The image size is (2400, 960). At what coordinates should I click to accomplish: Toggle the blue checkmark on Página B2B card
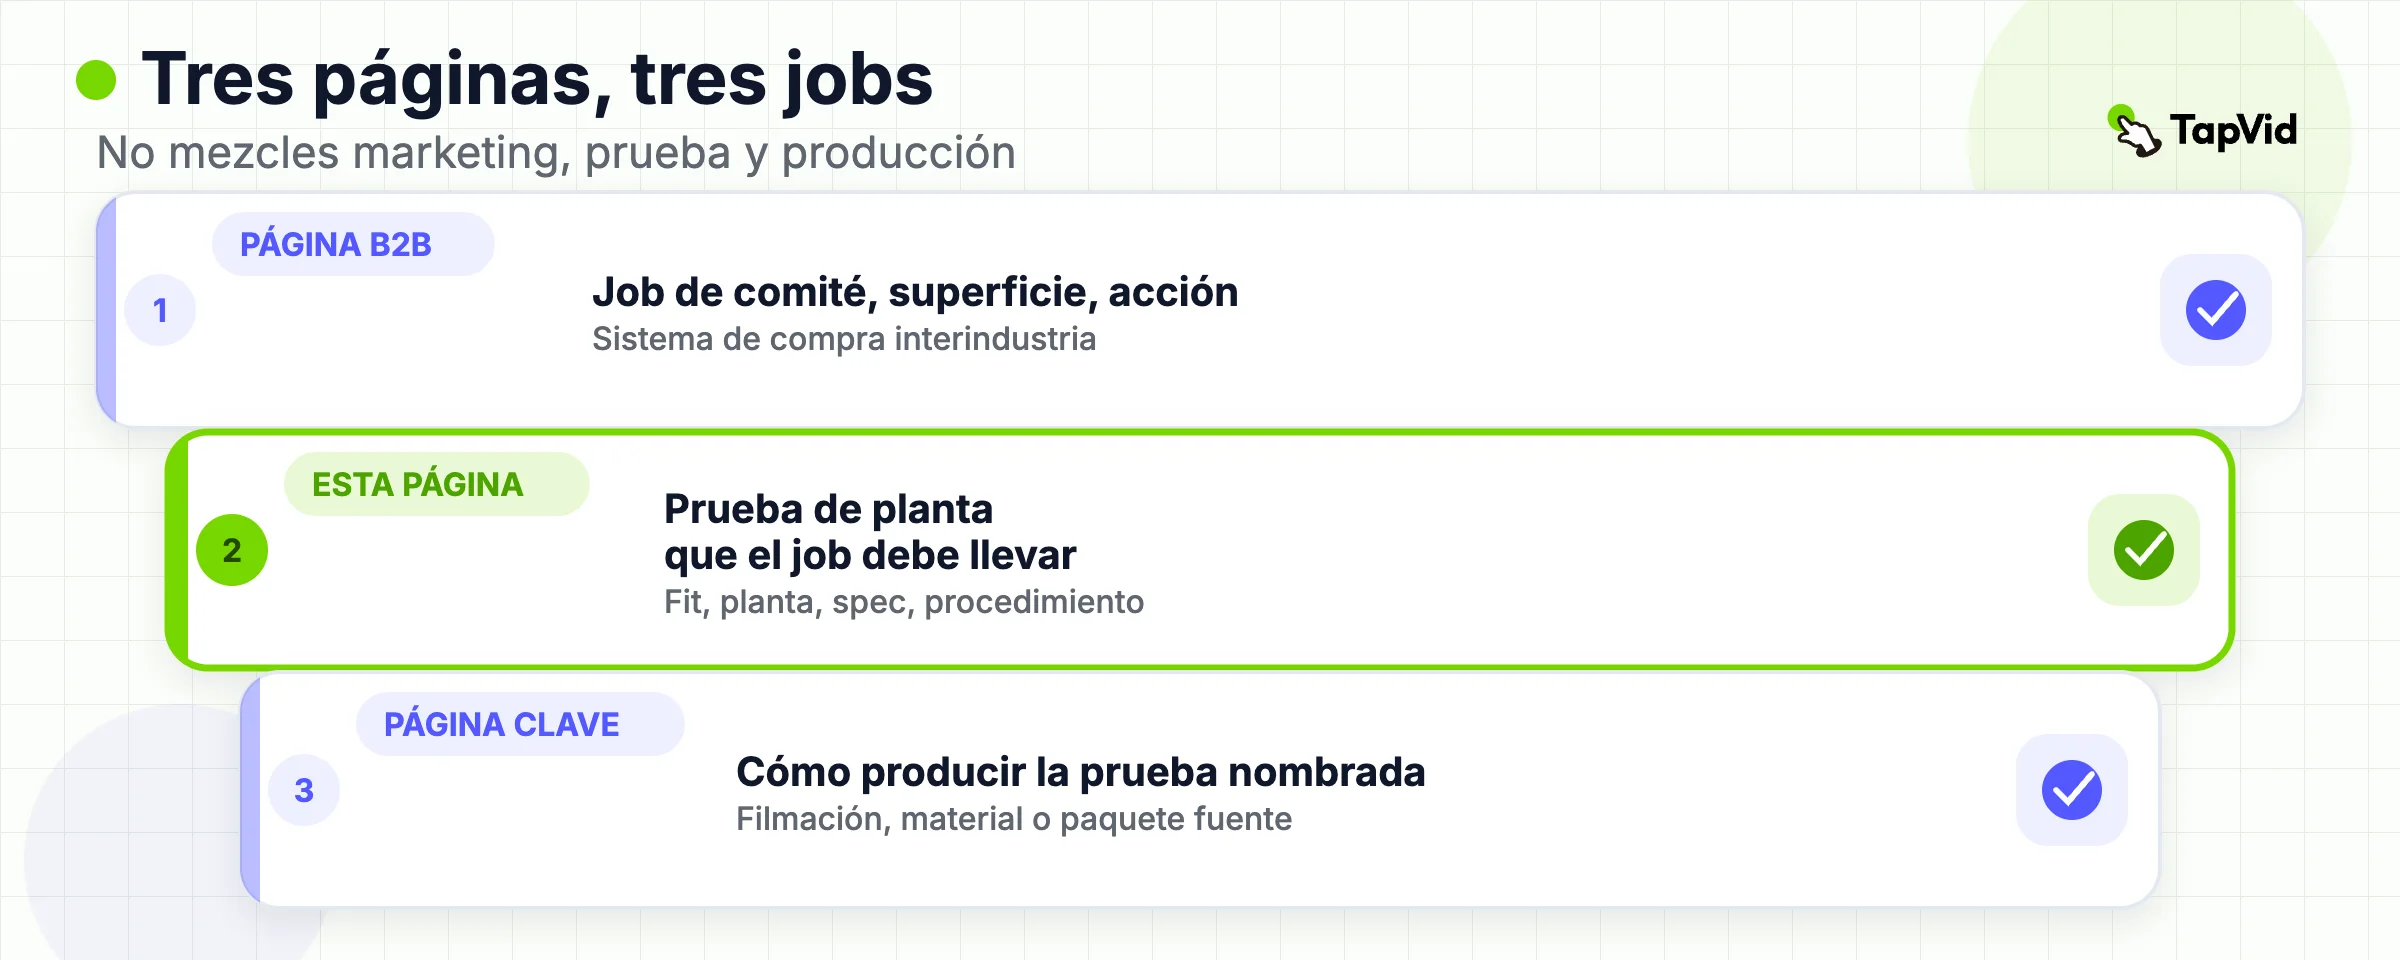[2216, 310]
